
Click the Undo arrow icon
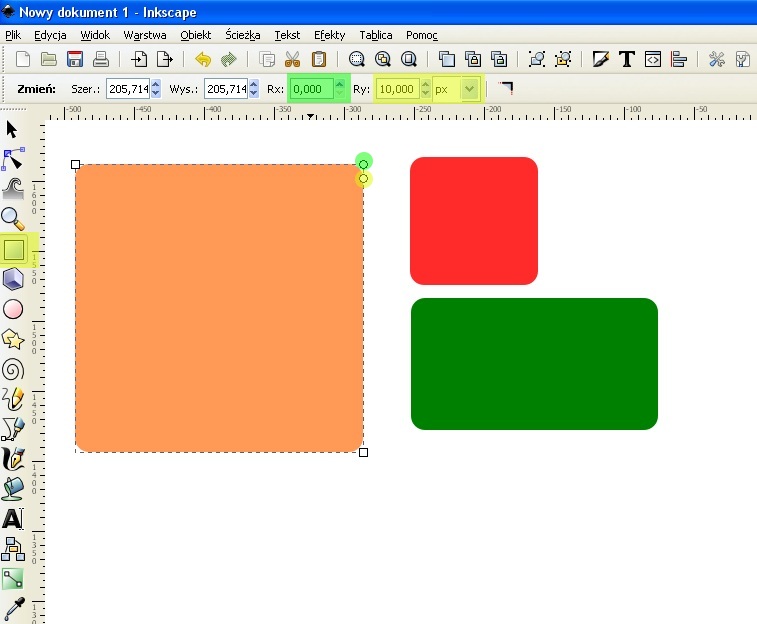coord(203,59)
